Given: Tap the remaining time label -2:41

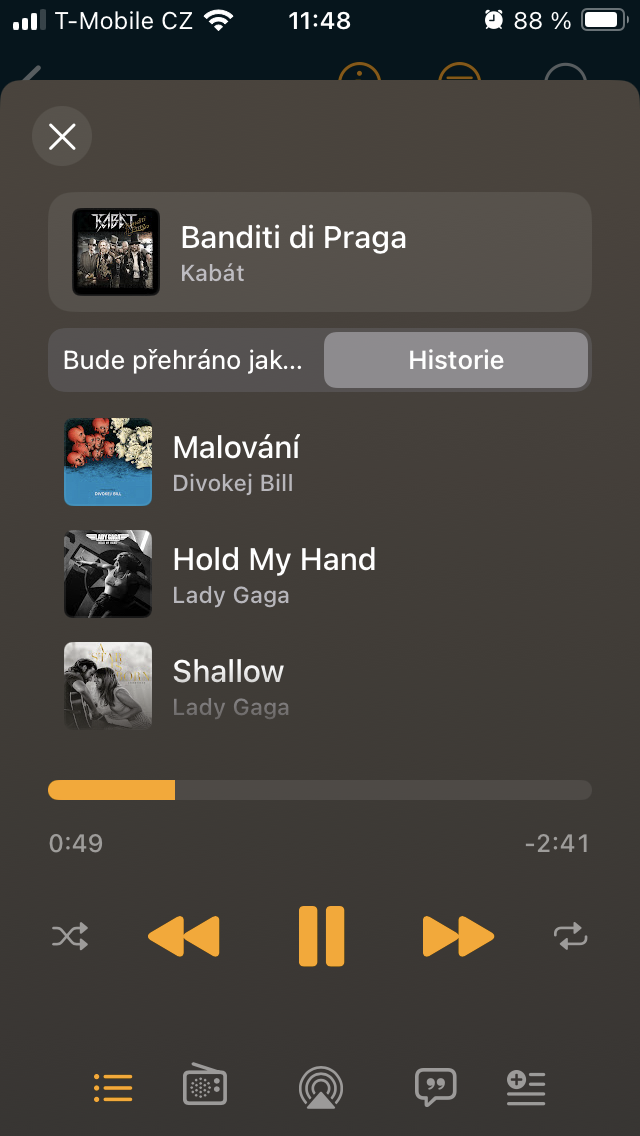Looking at the screenshot, I should click(557, 843).
